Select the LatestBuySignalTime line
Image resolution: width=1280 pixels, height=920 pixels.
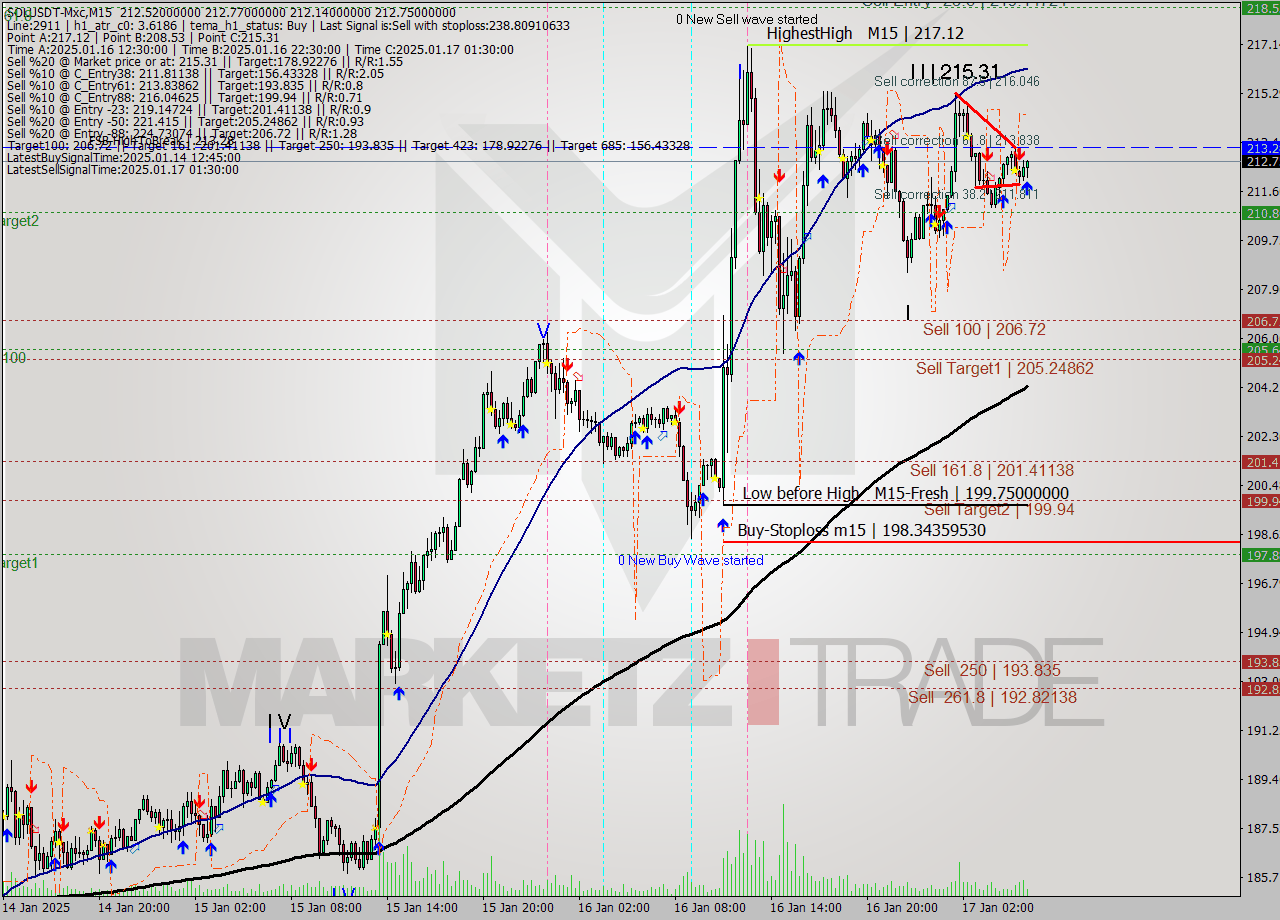point(124,157)
